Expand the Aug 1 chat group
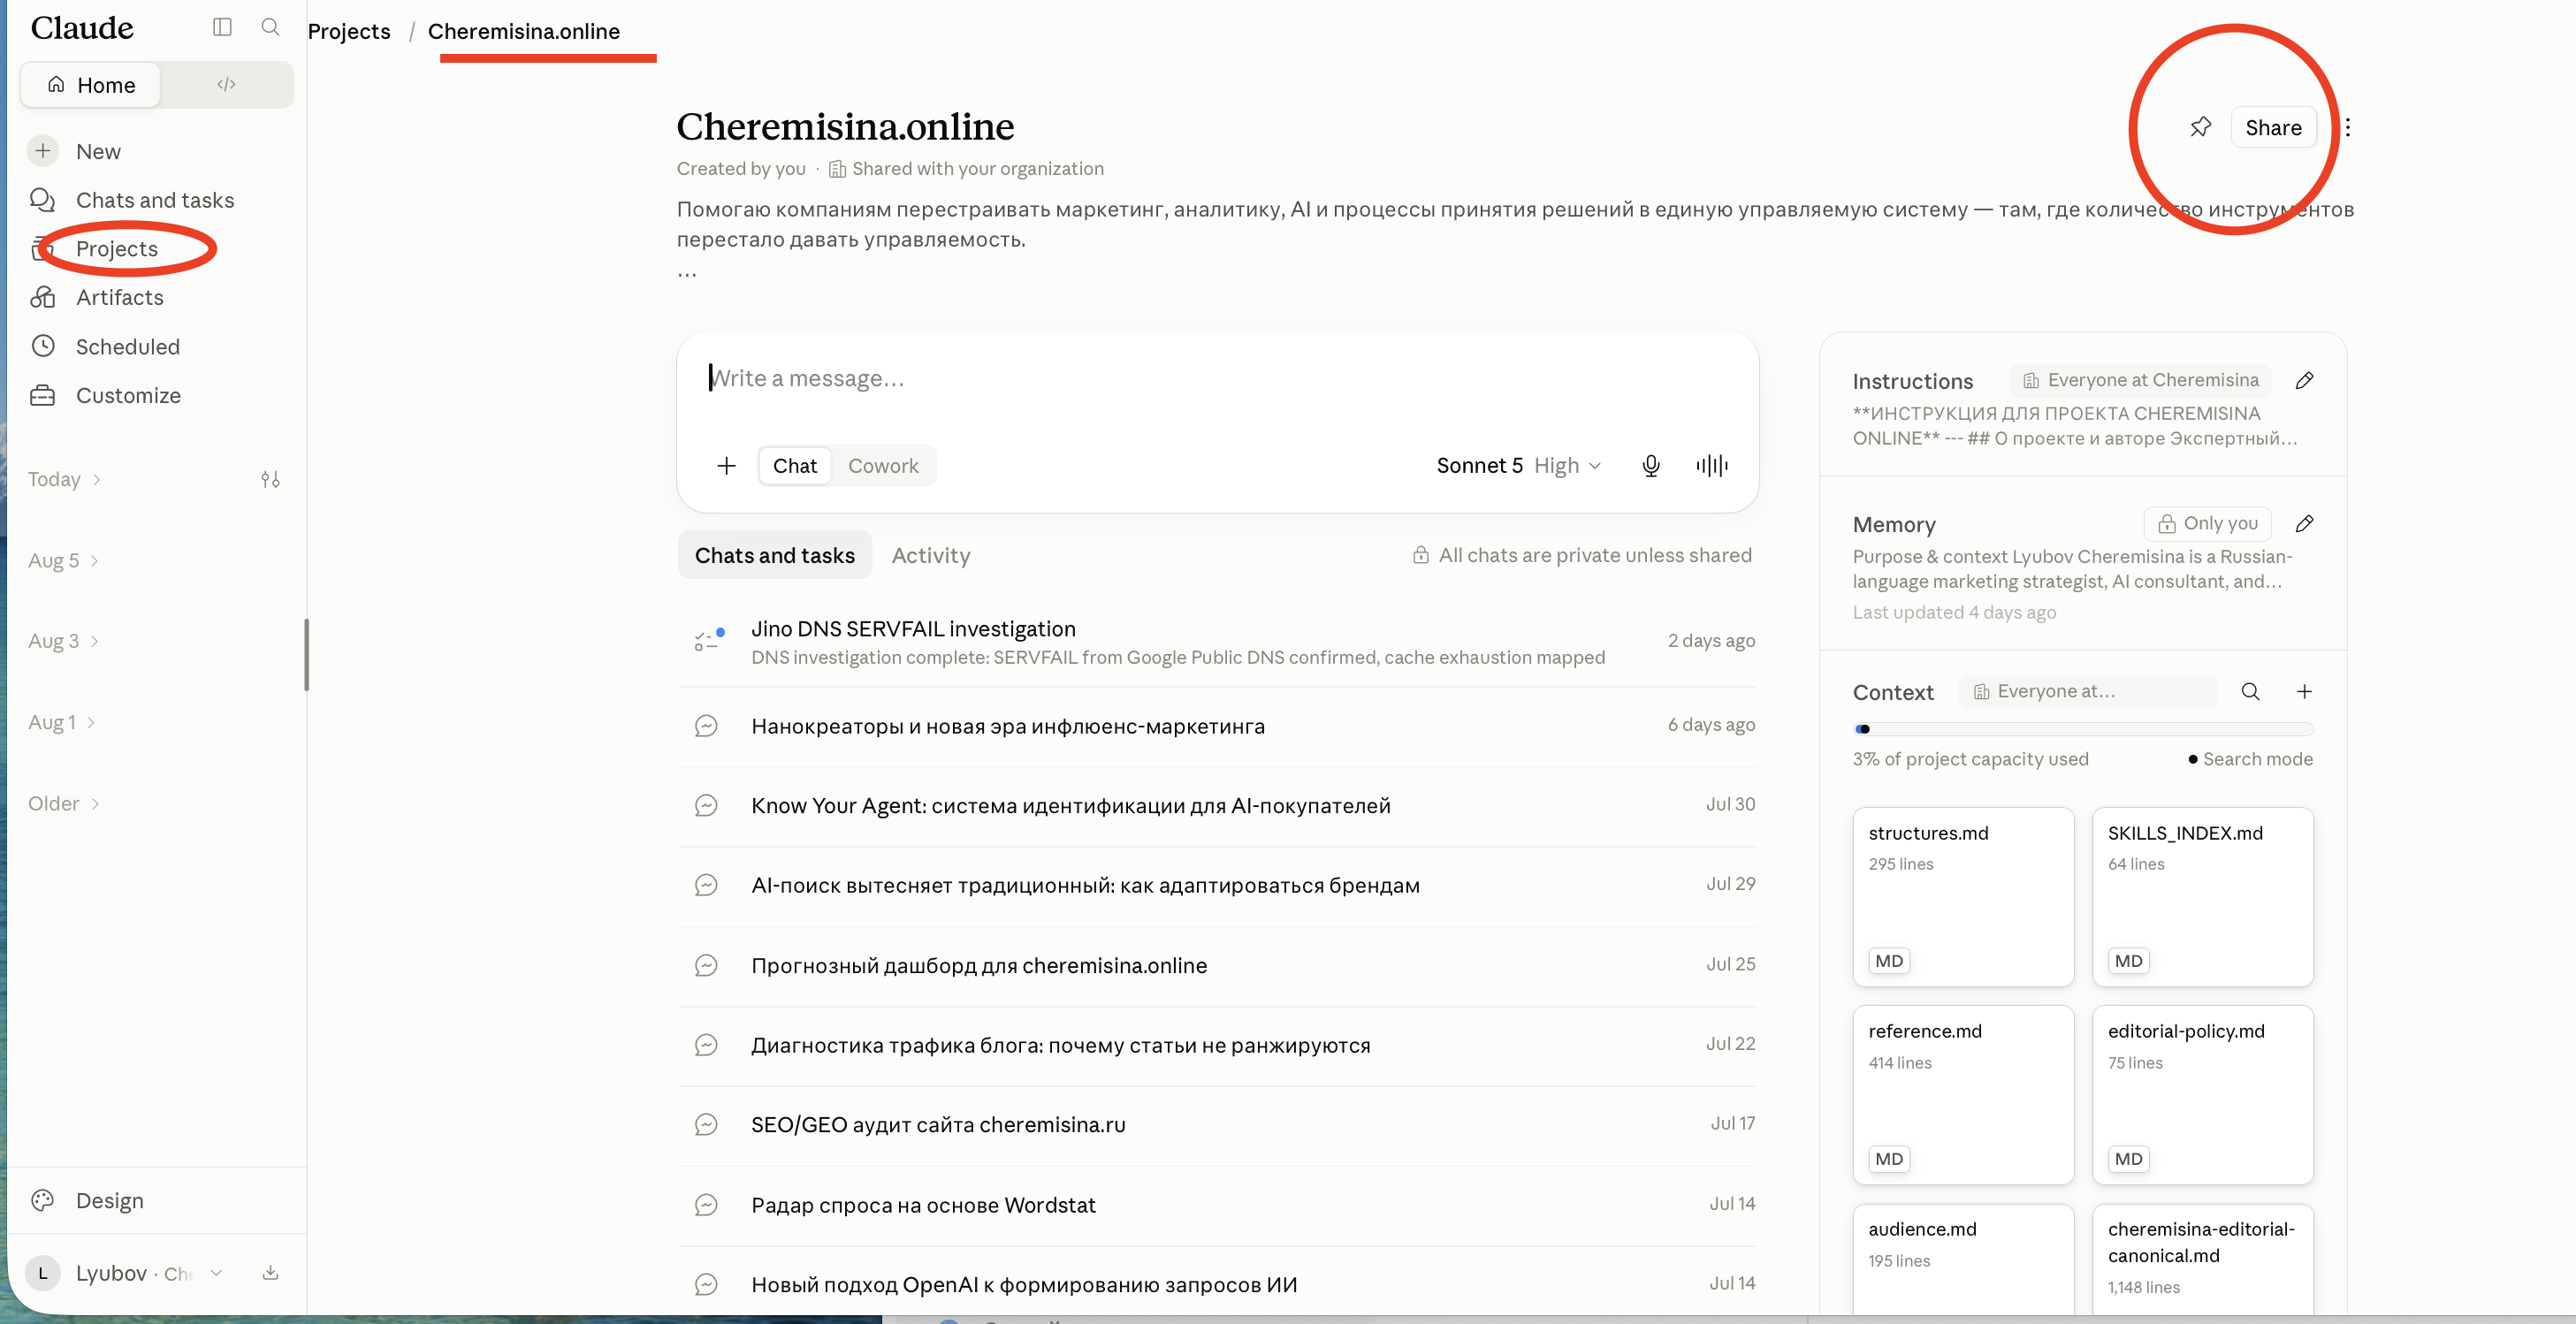 coord(61,723)
